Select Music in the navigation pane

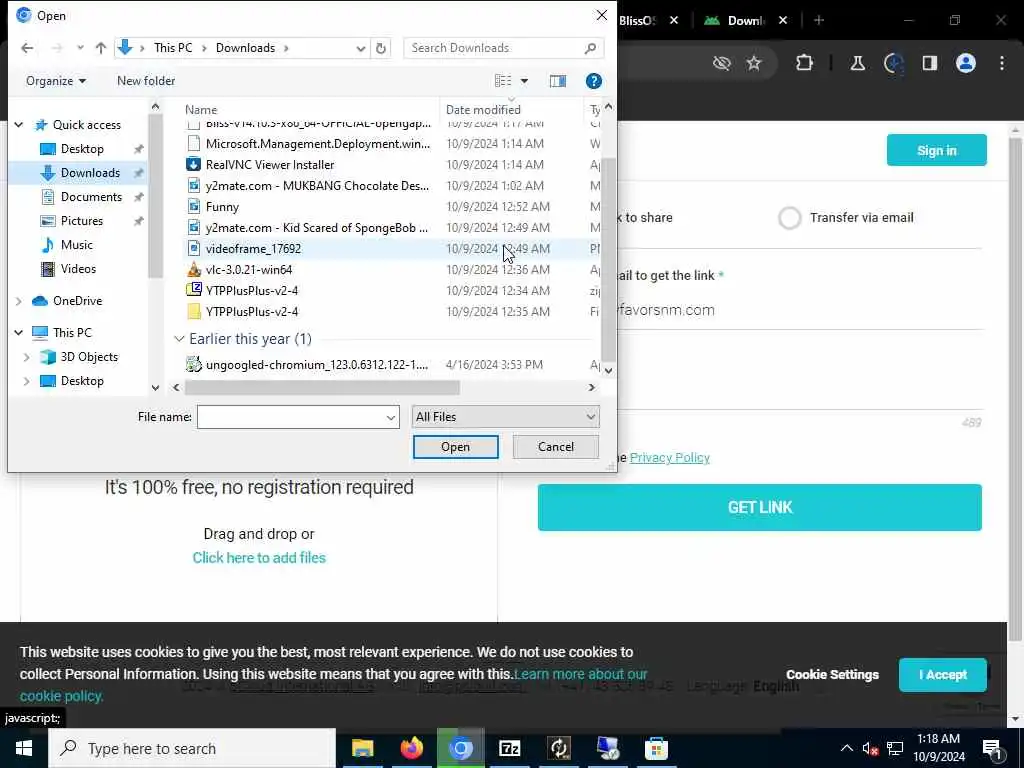tap(76, 245)
